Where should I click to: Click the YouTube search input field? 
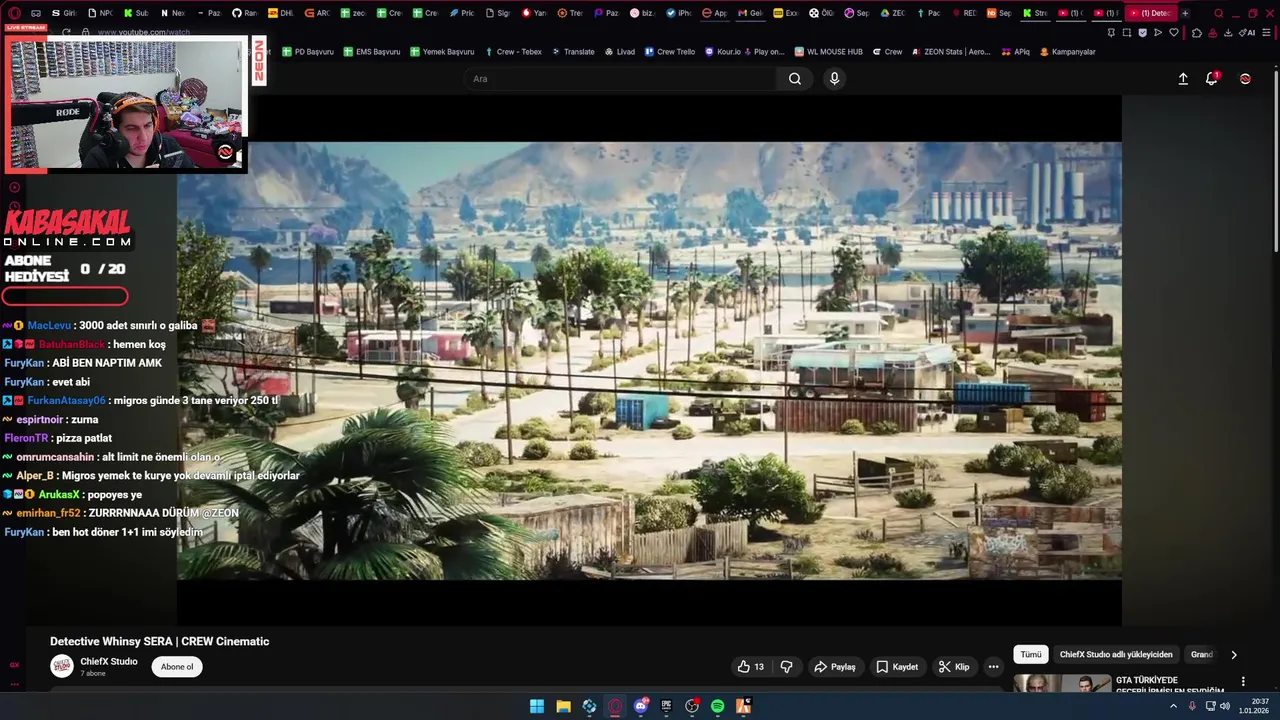[x=620, y=79]
